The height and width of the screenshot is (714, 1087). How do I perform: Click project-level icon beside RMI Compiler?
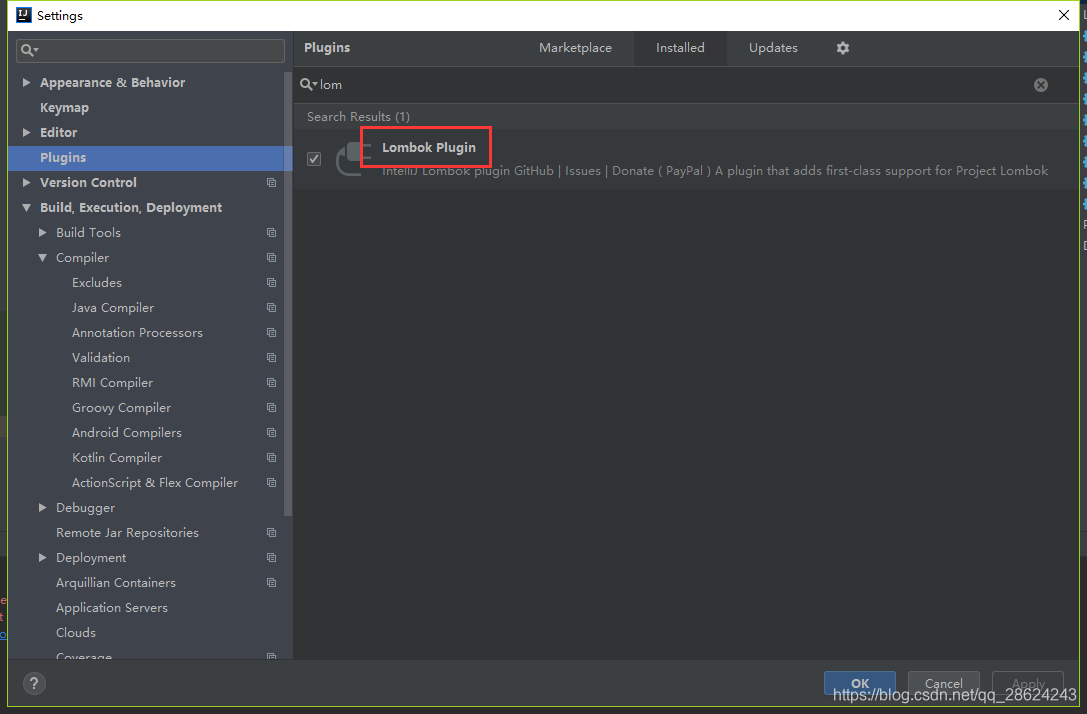coord(271,382)
